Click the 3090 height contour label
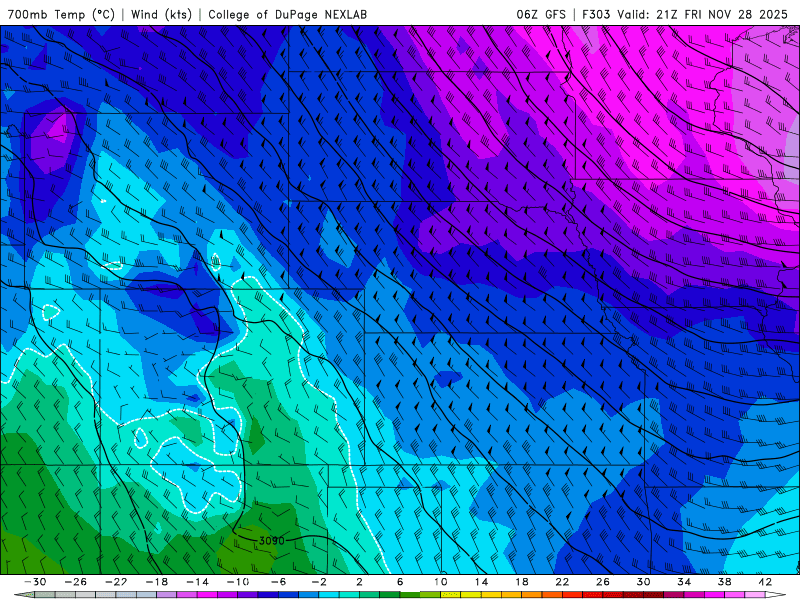The height and width of the screenshot is (600, 800). (x=271, y=540)
